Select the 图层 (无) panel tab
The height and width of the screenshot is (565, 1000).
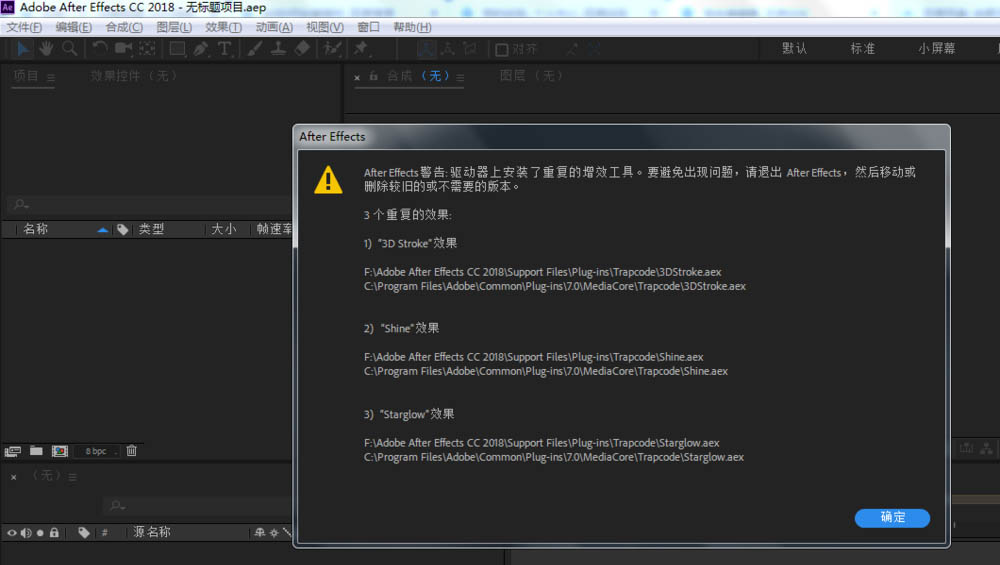pos(531,76)
